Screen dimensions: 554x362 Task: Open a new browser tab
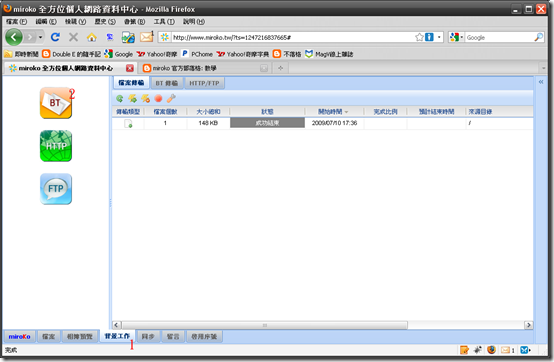tap(281, 68)
